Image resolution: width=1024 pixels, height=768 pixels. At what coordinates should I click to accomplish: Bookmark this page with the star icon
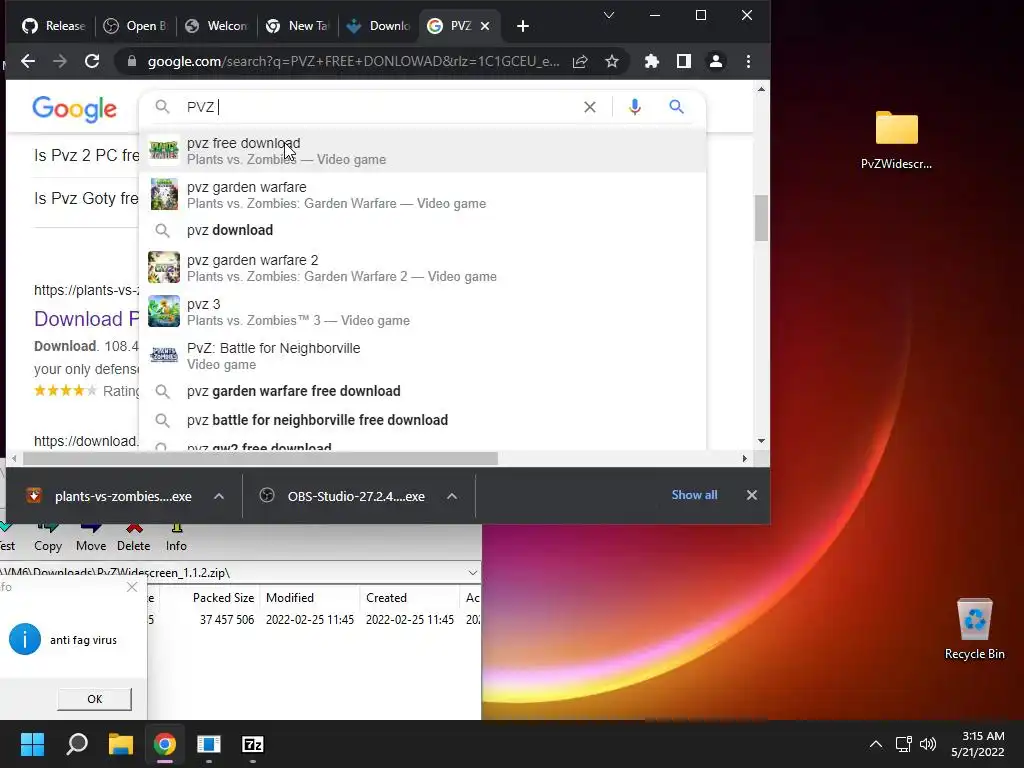(611, 61)
